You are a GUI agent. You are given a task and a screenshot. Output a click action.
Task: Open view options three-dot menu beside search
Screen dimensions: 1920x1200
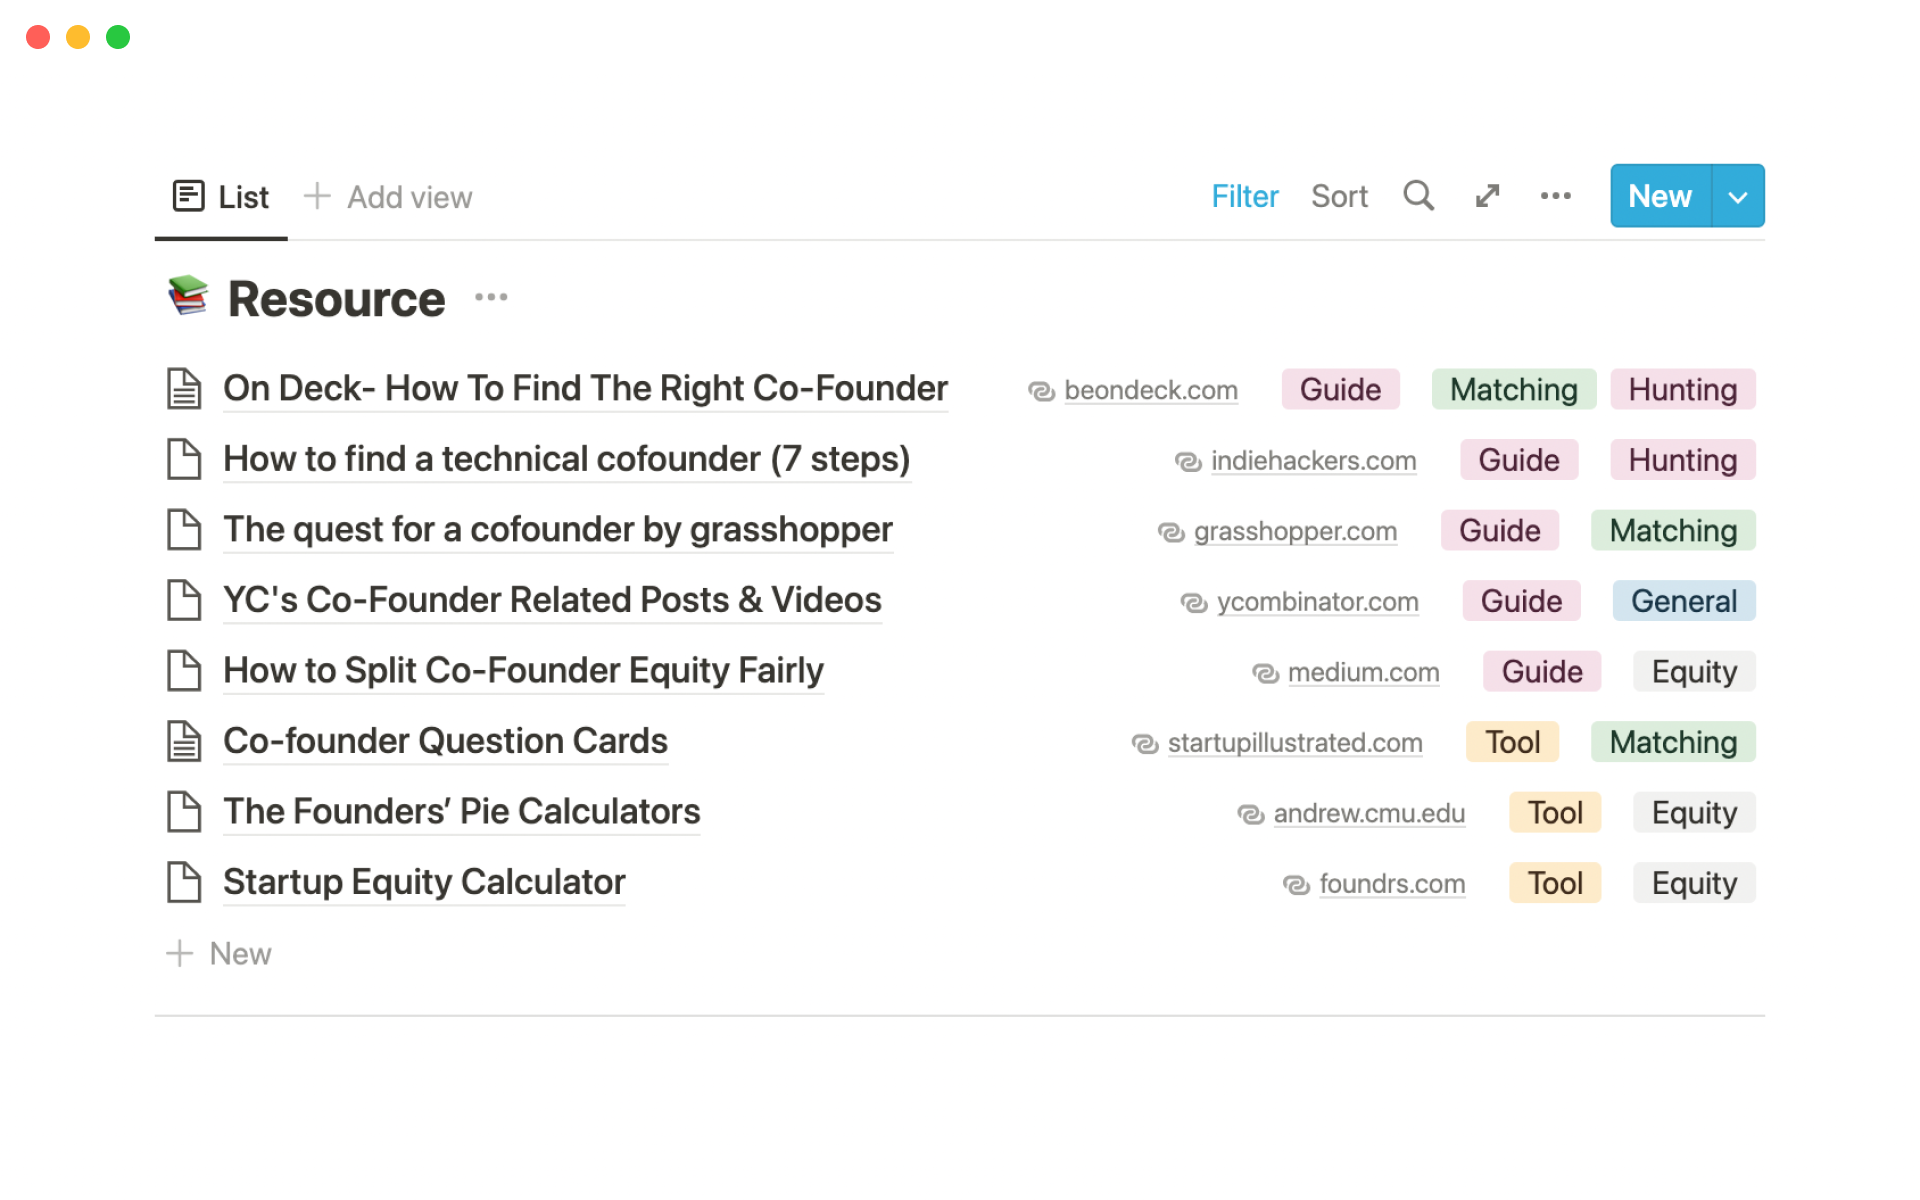pos(1555,196)
